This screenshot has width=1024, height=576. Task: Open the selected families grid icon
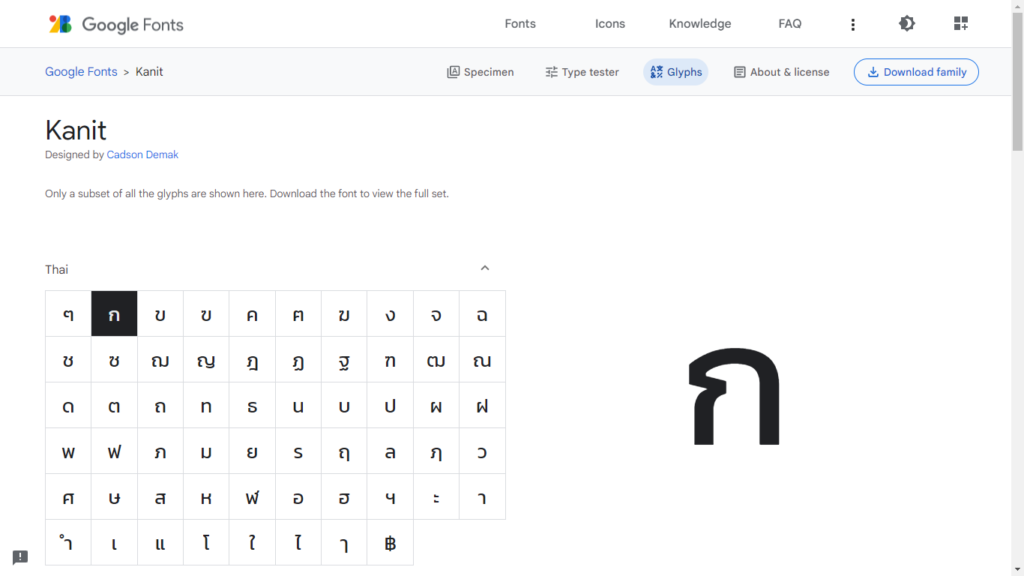click(x=961, y=24)
